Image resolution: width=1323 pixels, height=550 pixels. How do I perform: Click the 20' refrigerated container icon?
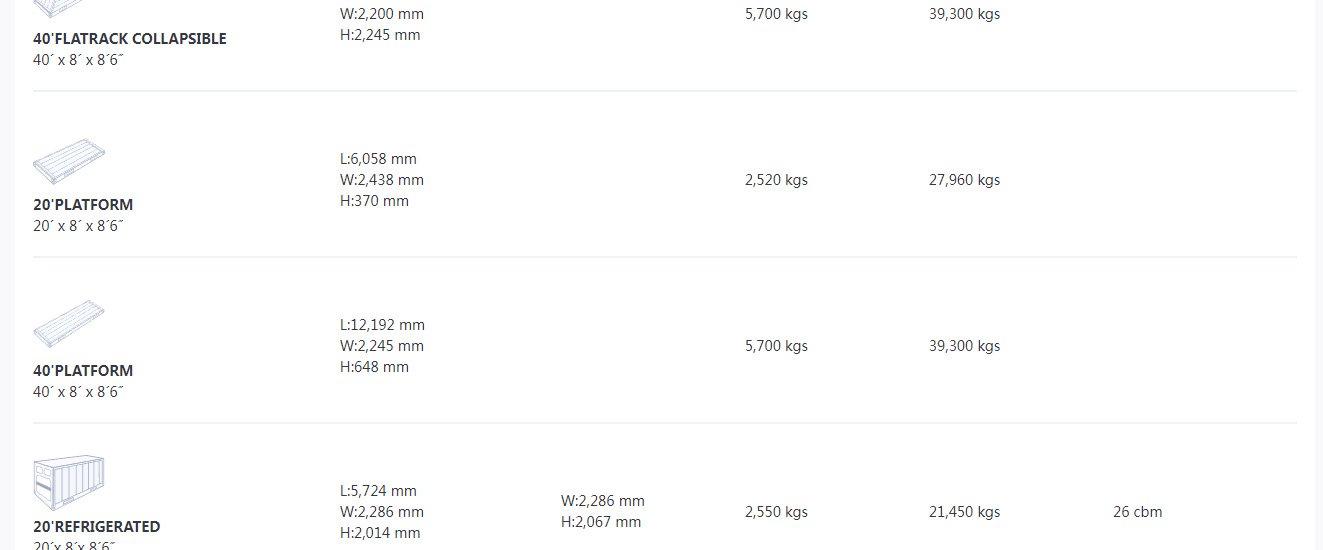(69, 484)
